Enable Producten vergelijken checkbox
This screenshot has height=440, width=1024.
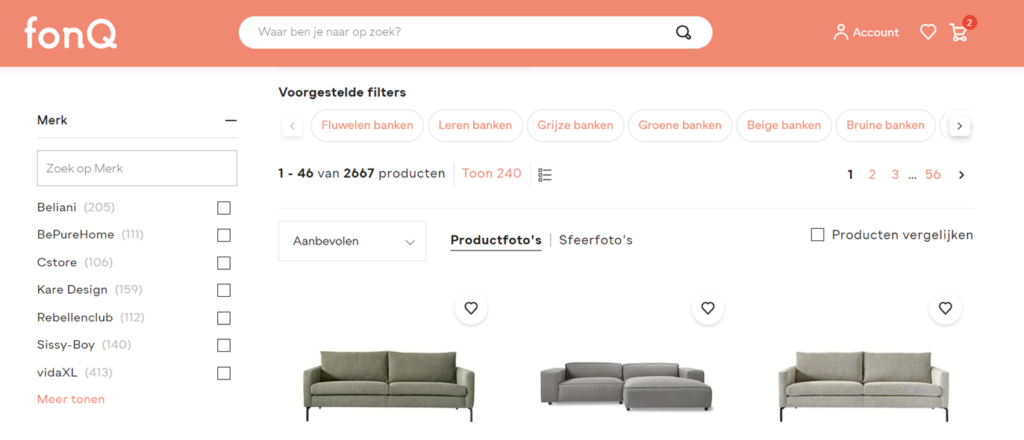point(818,235)
